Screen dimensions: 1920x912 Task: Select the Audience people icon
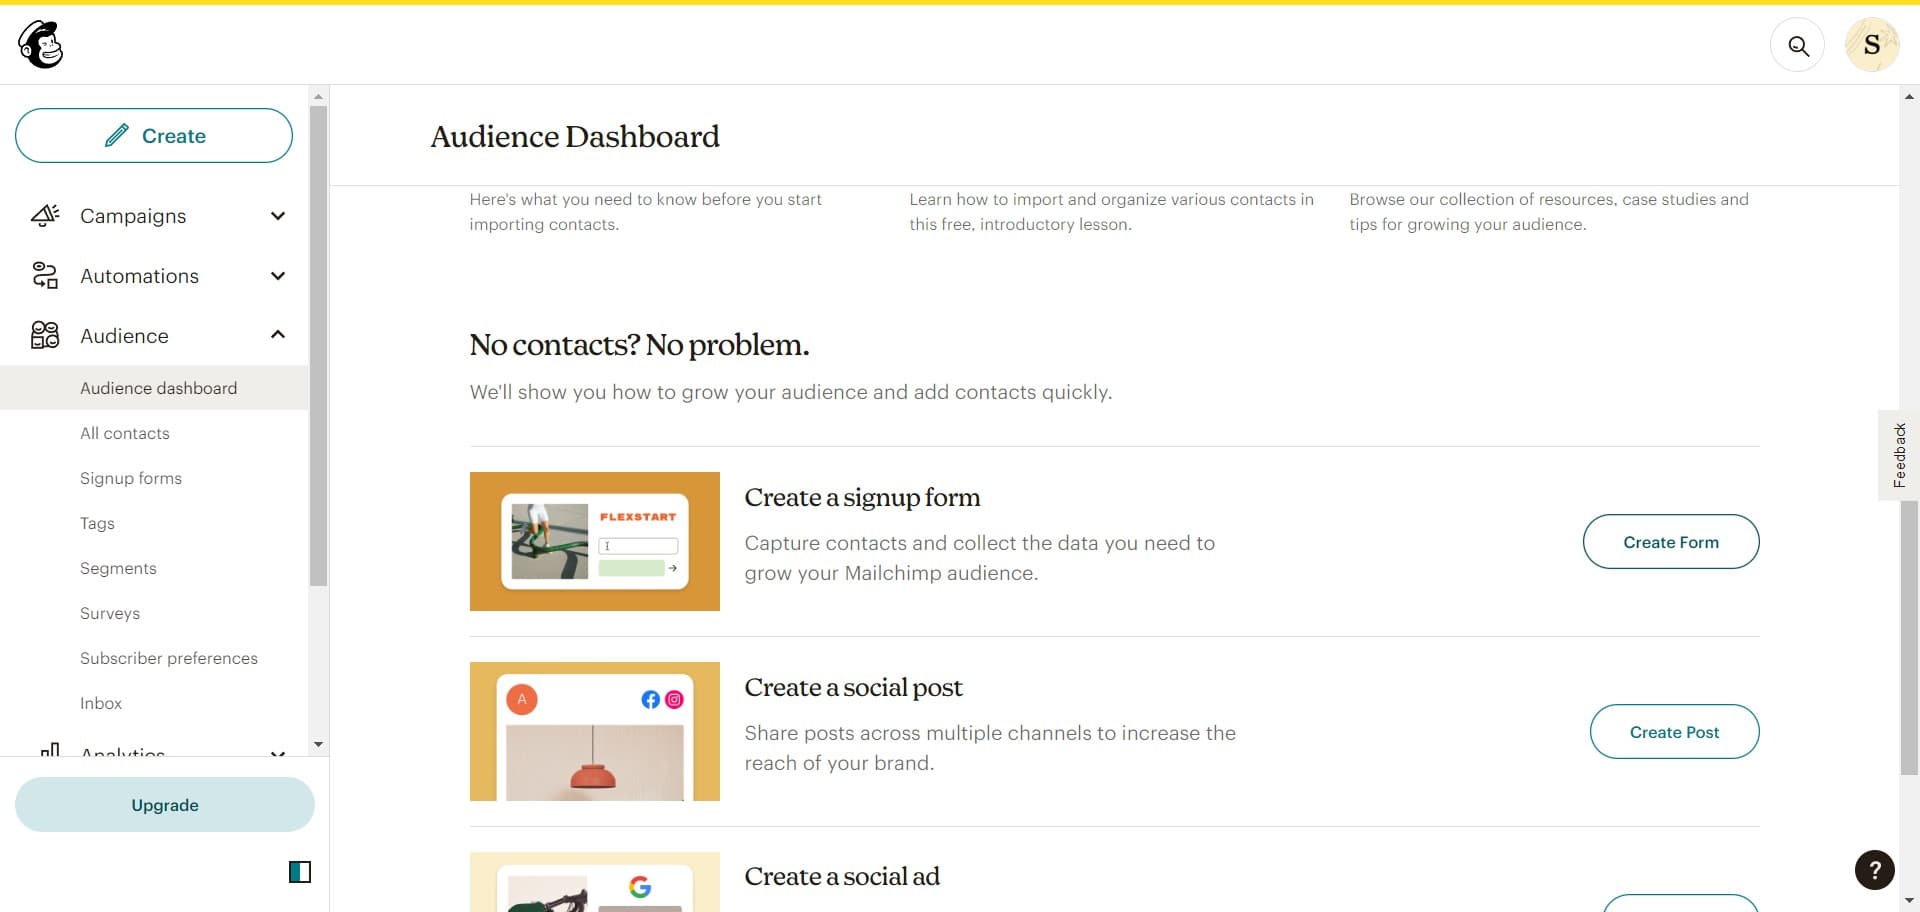[x=43, y=335]
